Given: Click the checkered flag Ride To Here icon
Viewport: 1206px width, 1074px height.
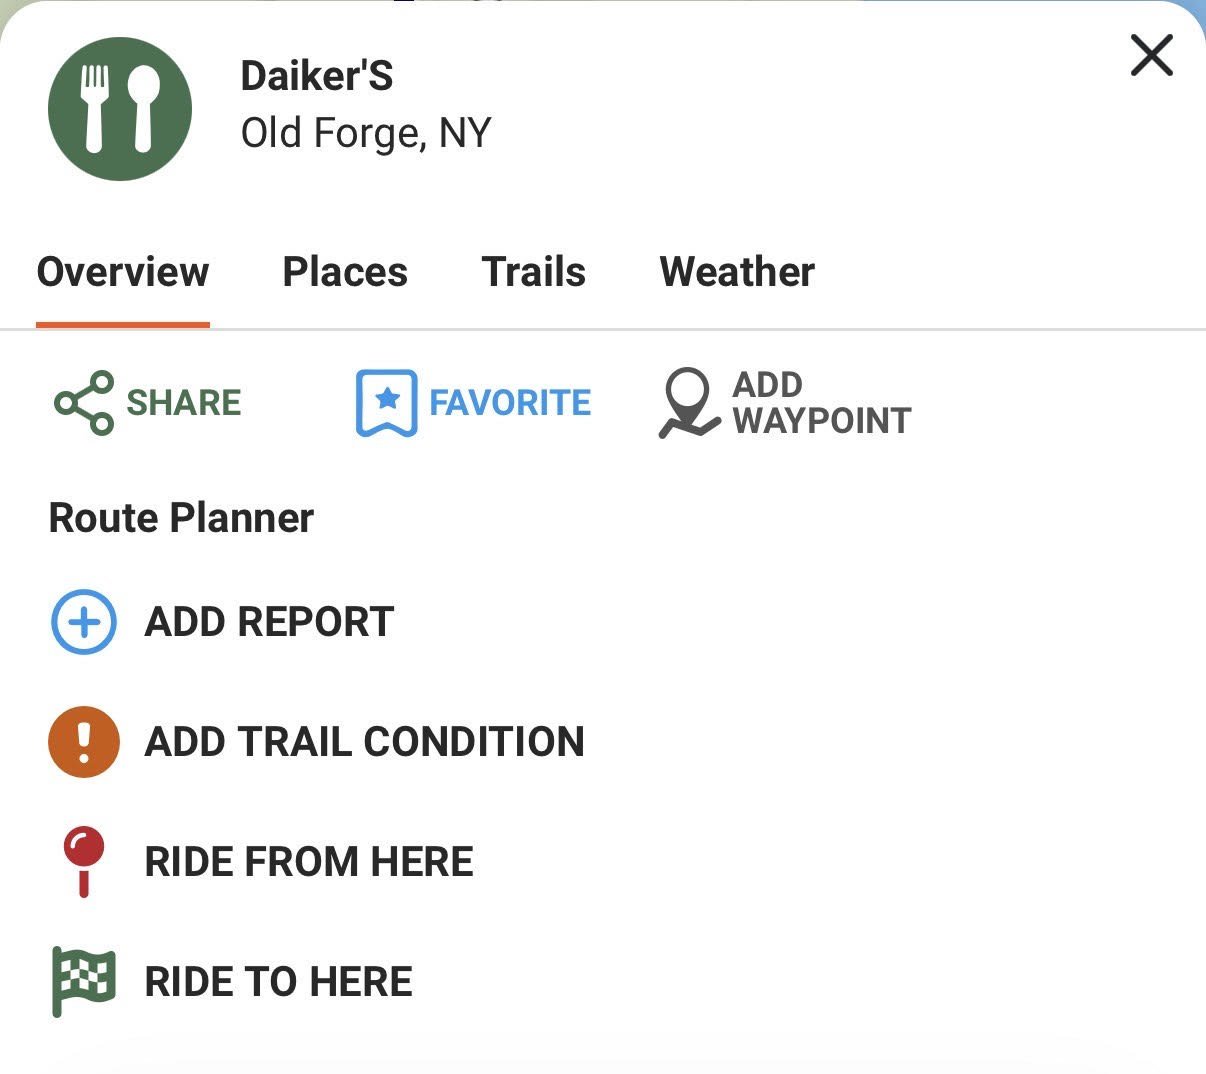Looking at the screenshot, I should pyautogui.click(x=84, y=981).
